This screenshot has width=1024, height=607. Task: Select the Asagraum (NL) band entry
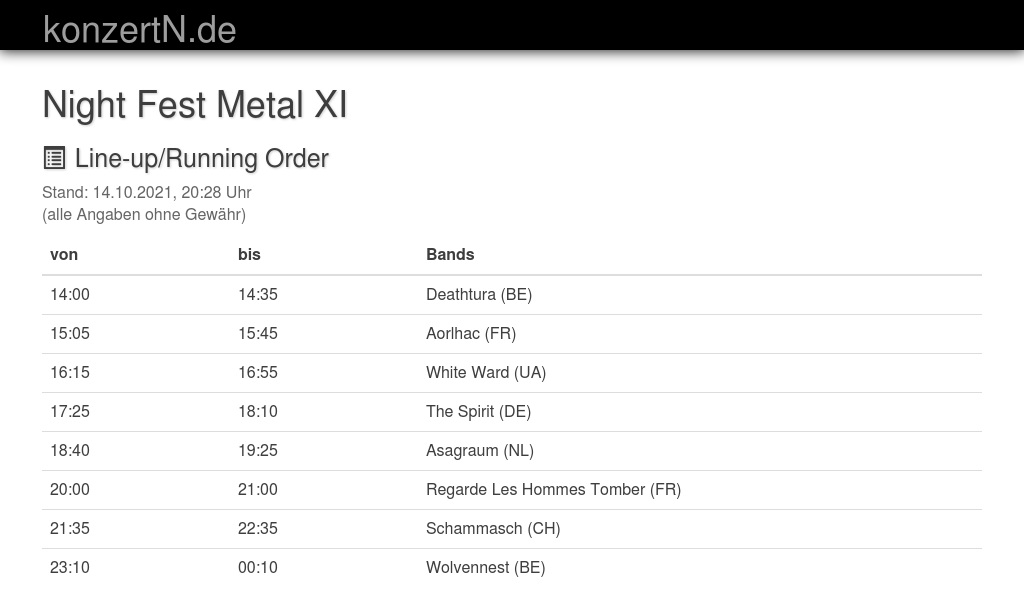click(480, 450)
